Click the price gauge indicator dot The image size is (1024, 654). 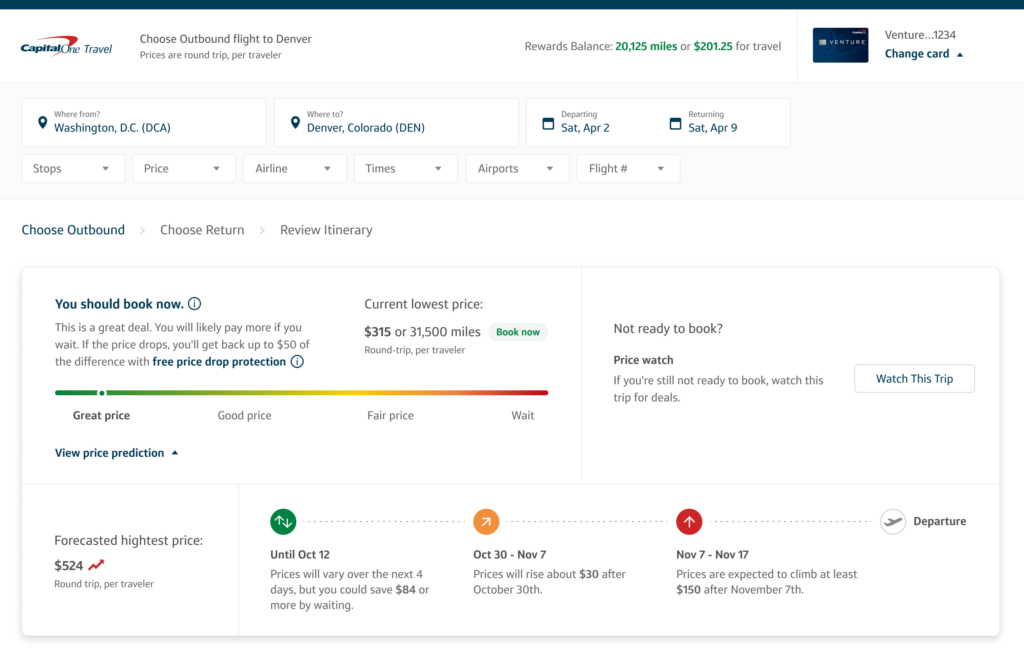(x=101, y=393)
